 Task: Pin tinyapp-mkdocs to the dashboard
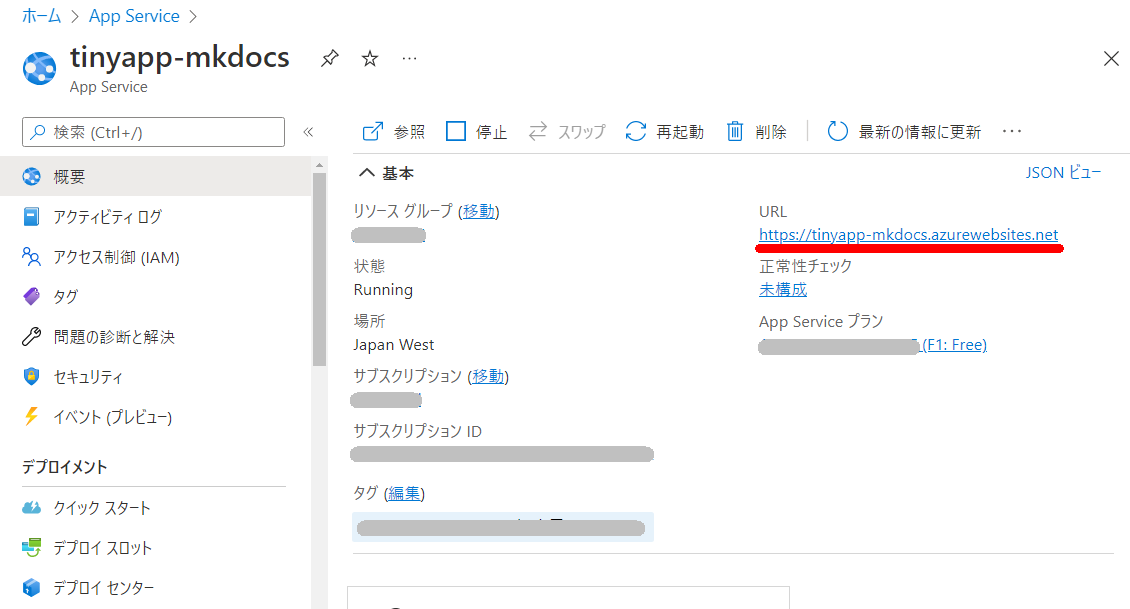329,59
